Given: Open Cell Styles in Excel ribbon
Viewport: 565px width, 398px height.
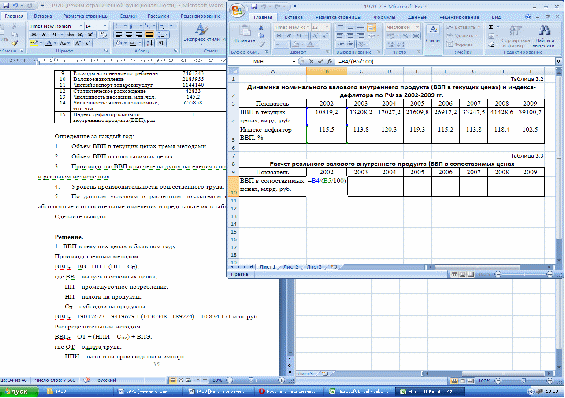Looking at the screenshot, I should point(433,33).
